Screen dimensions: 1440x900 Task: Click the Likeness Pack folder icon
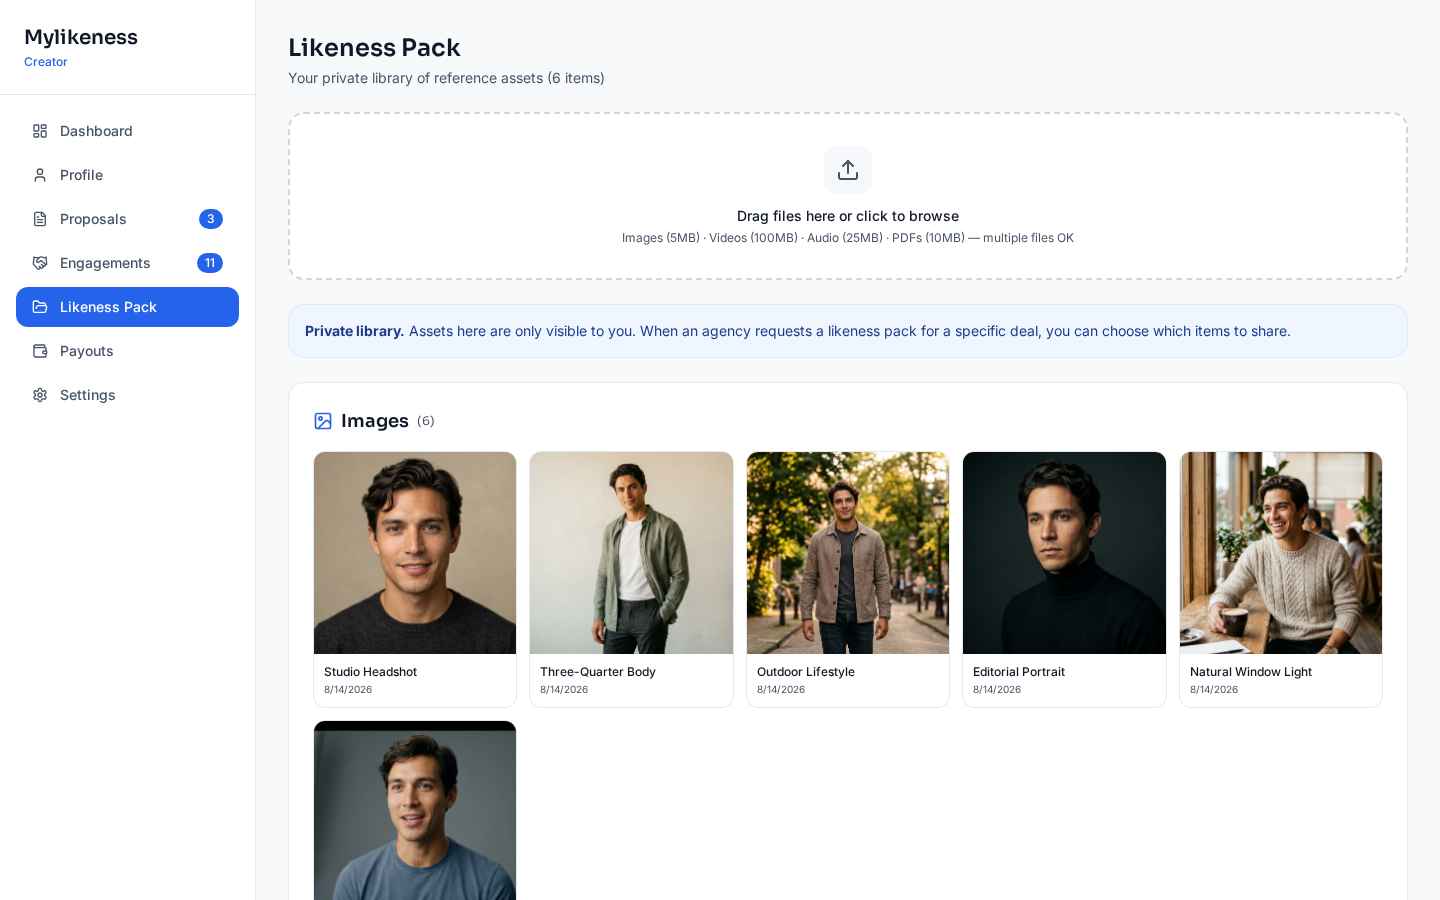tap(40, 307)
